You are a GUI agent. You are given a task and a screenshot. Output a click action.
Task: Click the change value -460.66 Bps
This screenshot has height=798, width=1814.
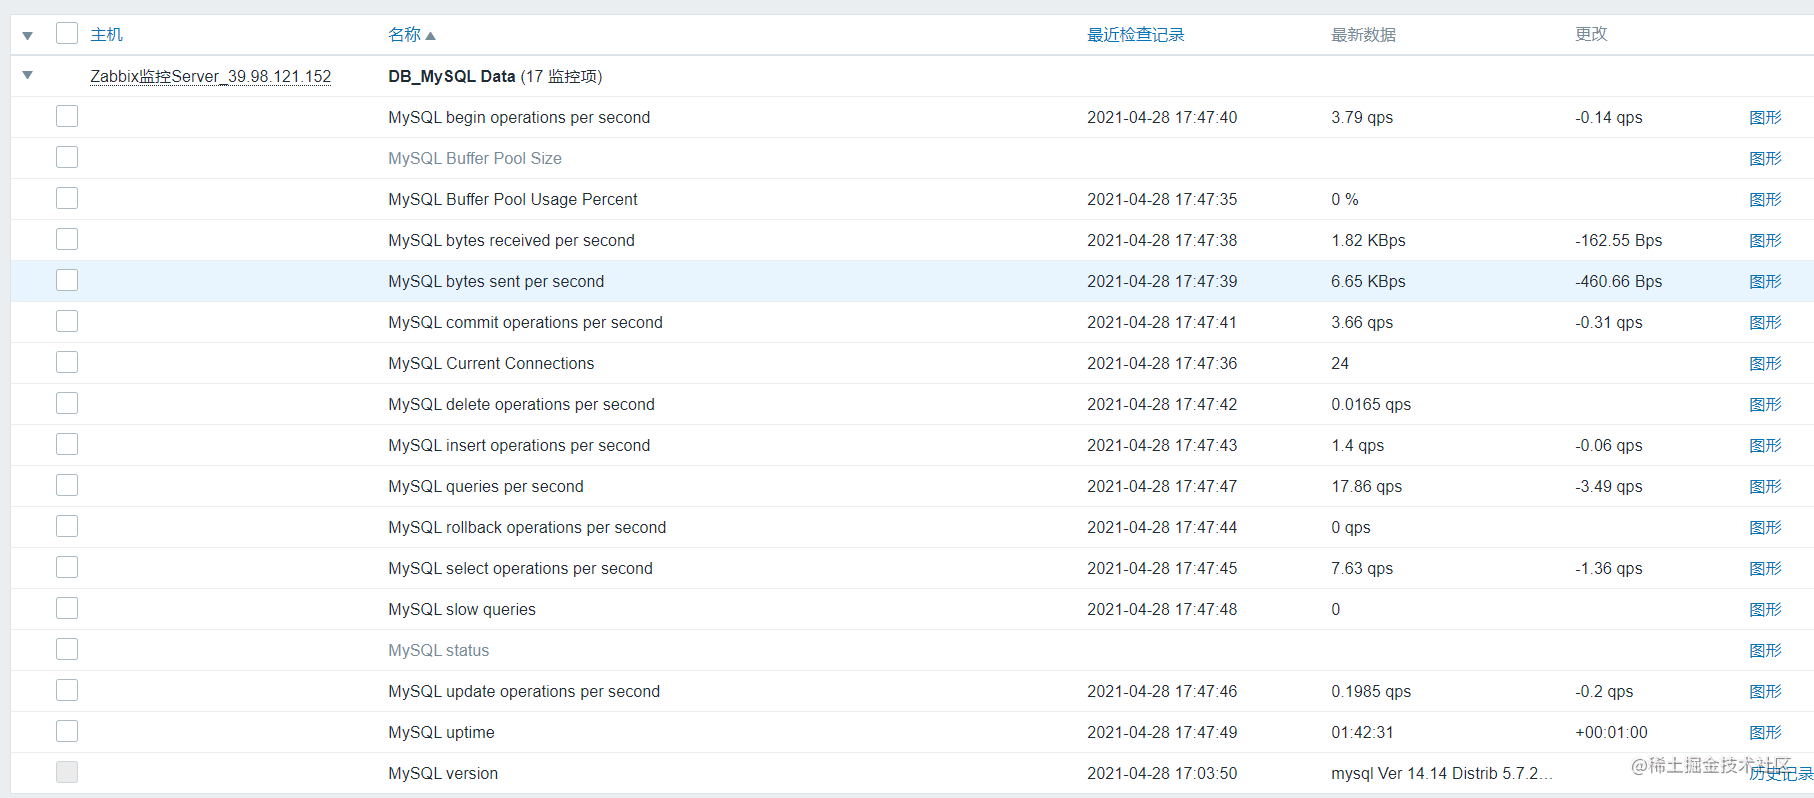click(x=1618, y=281)
